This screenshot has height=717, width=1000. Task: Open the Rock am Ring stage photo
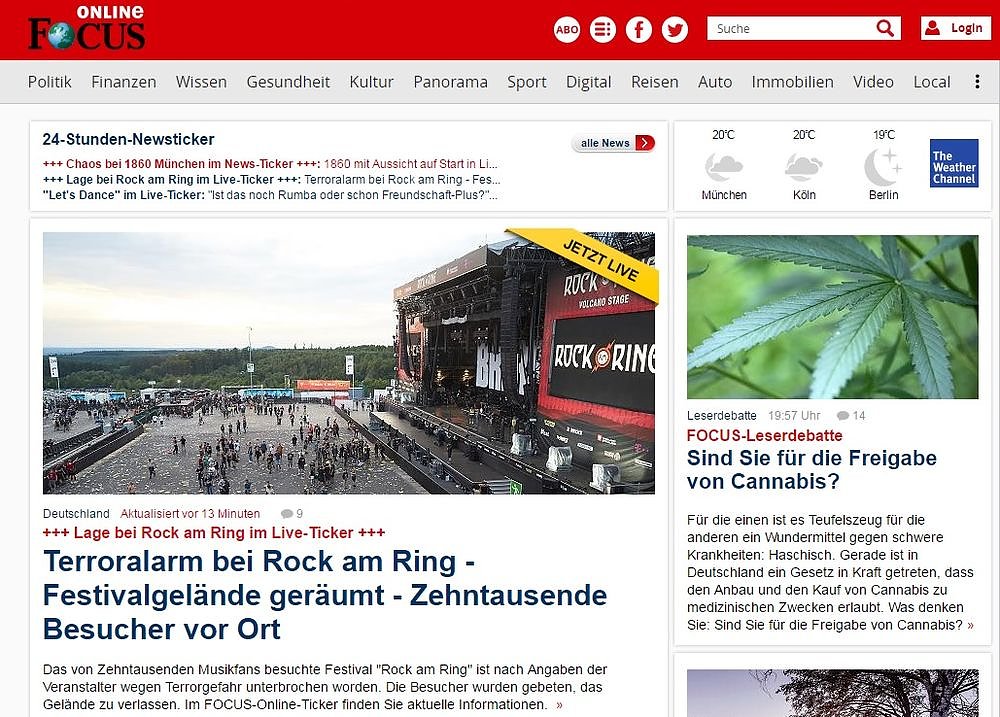(349, 363)
